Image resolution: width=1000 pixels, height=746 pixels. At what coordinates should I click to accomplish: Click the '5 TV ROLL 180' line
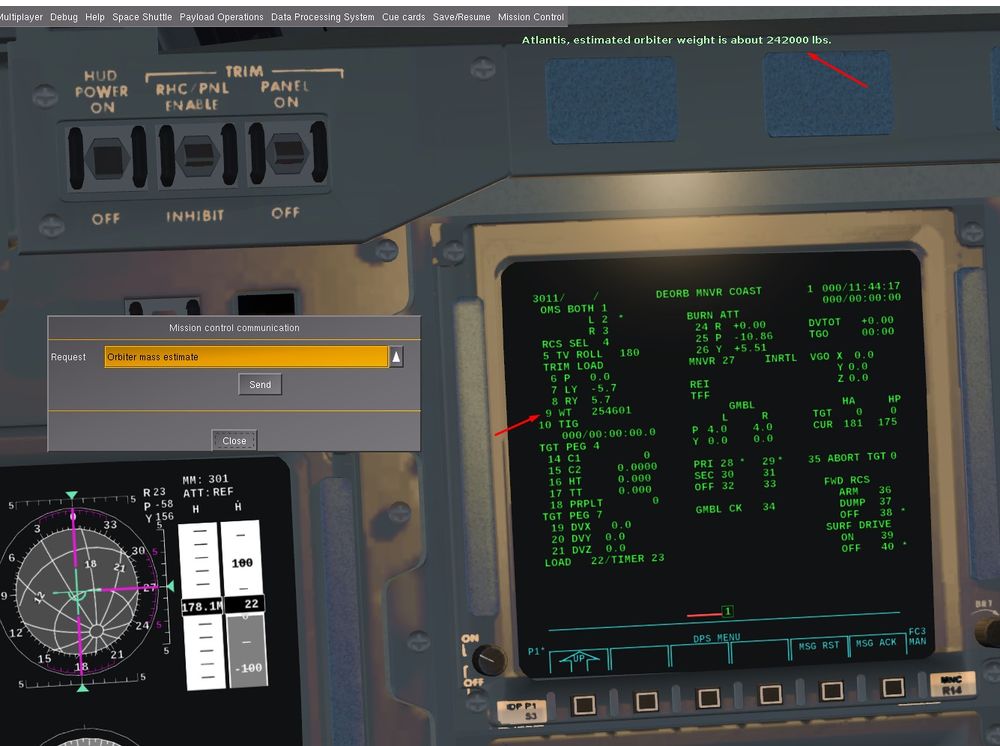(591, 354)
